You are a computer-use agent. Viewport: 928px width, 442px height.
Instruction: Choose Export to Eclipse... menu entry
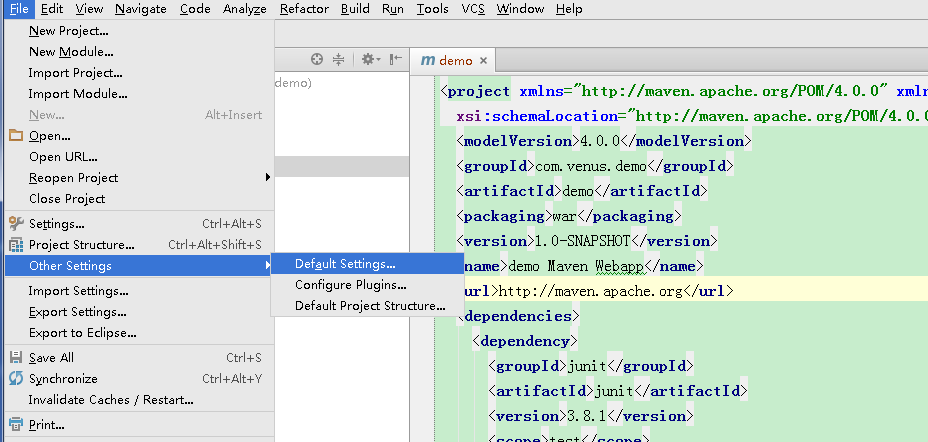coord(140,333)
